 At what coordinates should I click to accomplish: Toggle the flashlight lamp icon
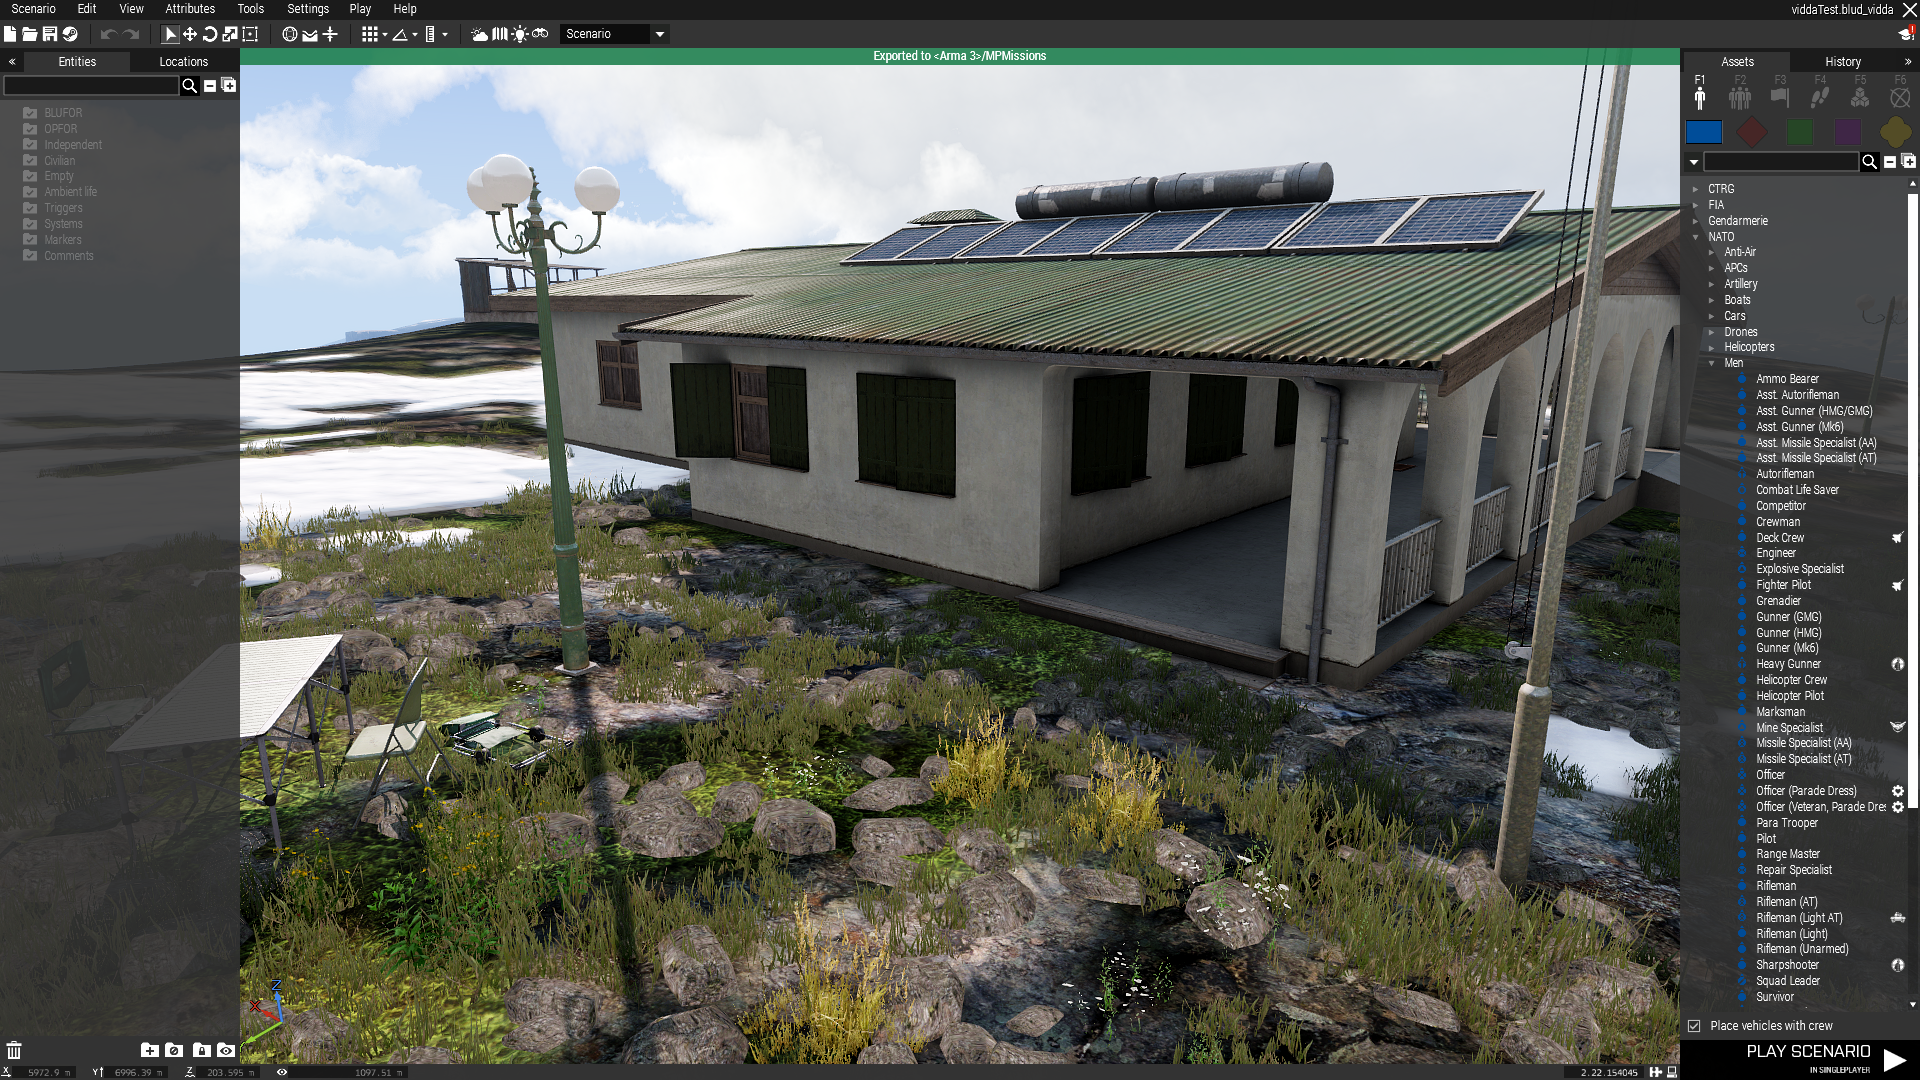(x=520, y=34)
